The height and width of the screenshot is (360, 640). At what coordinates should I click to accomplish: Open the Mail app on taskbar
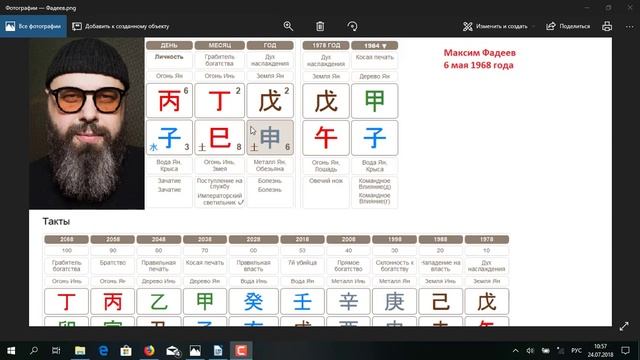[173, 351]
